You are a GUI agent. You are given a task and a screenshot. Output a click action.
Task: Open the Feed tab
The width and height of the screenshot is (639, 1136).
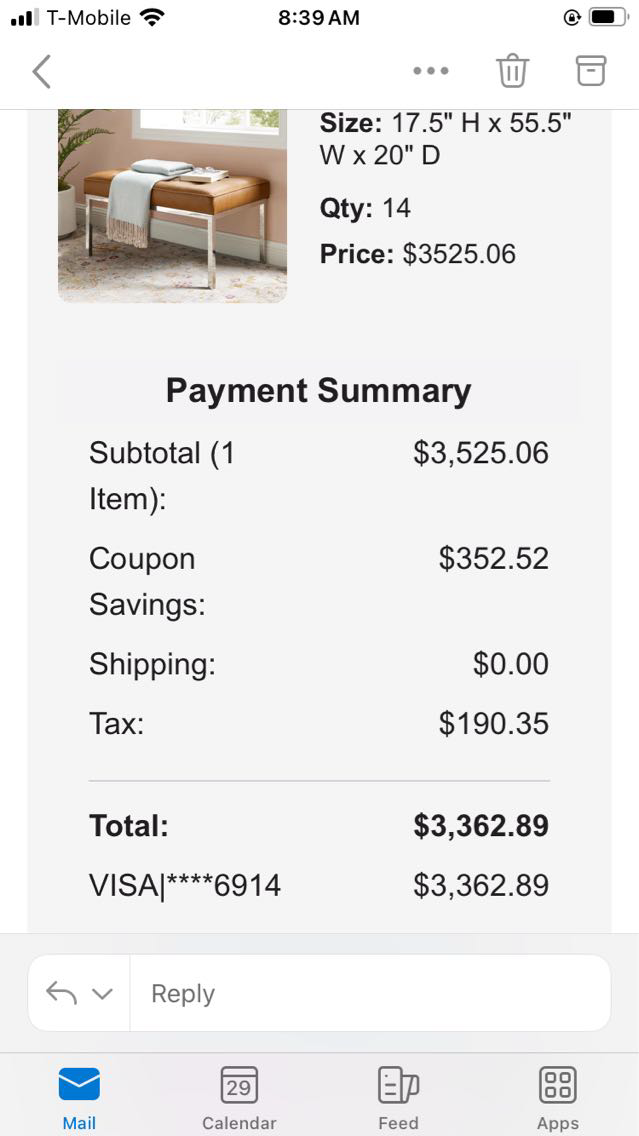(x=398, y=1097)
